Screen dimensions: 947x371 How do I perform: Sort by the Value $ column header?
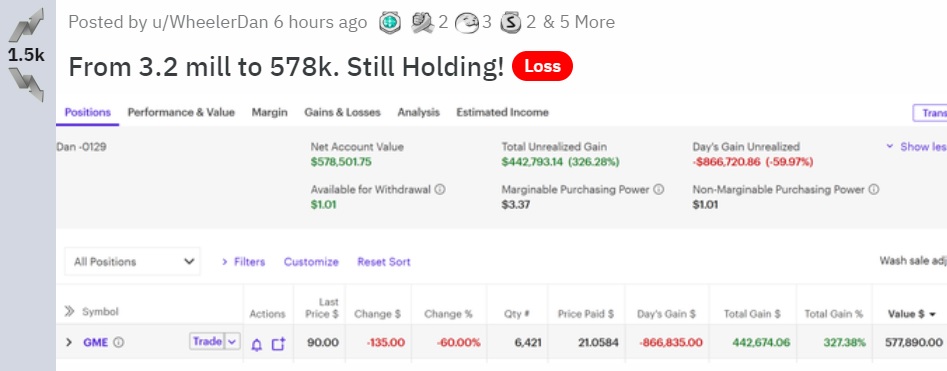coord(911,314)
